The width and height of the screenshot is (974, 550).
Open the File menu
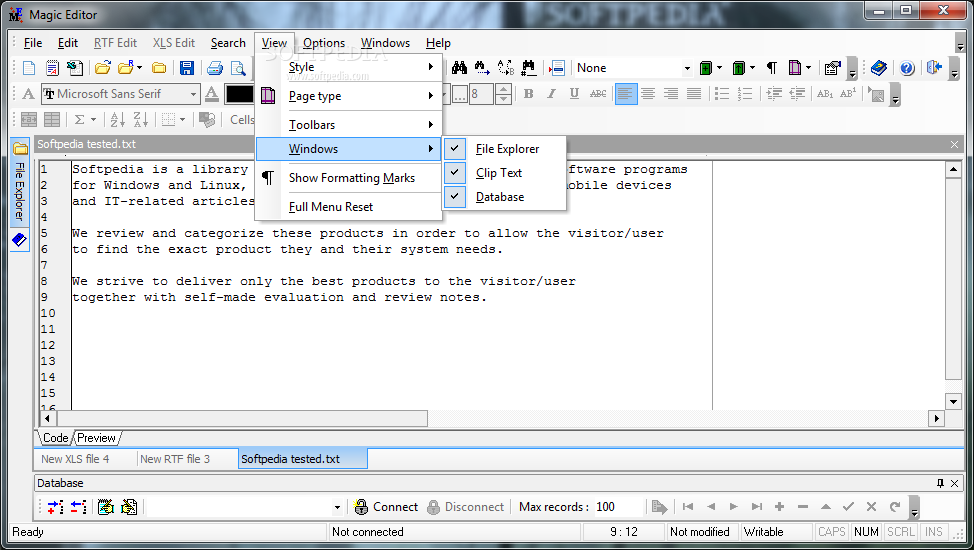[x=33, y=43]
